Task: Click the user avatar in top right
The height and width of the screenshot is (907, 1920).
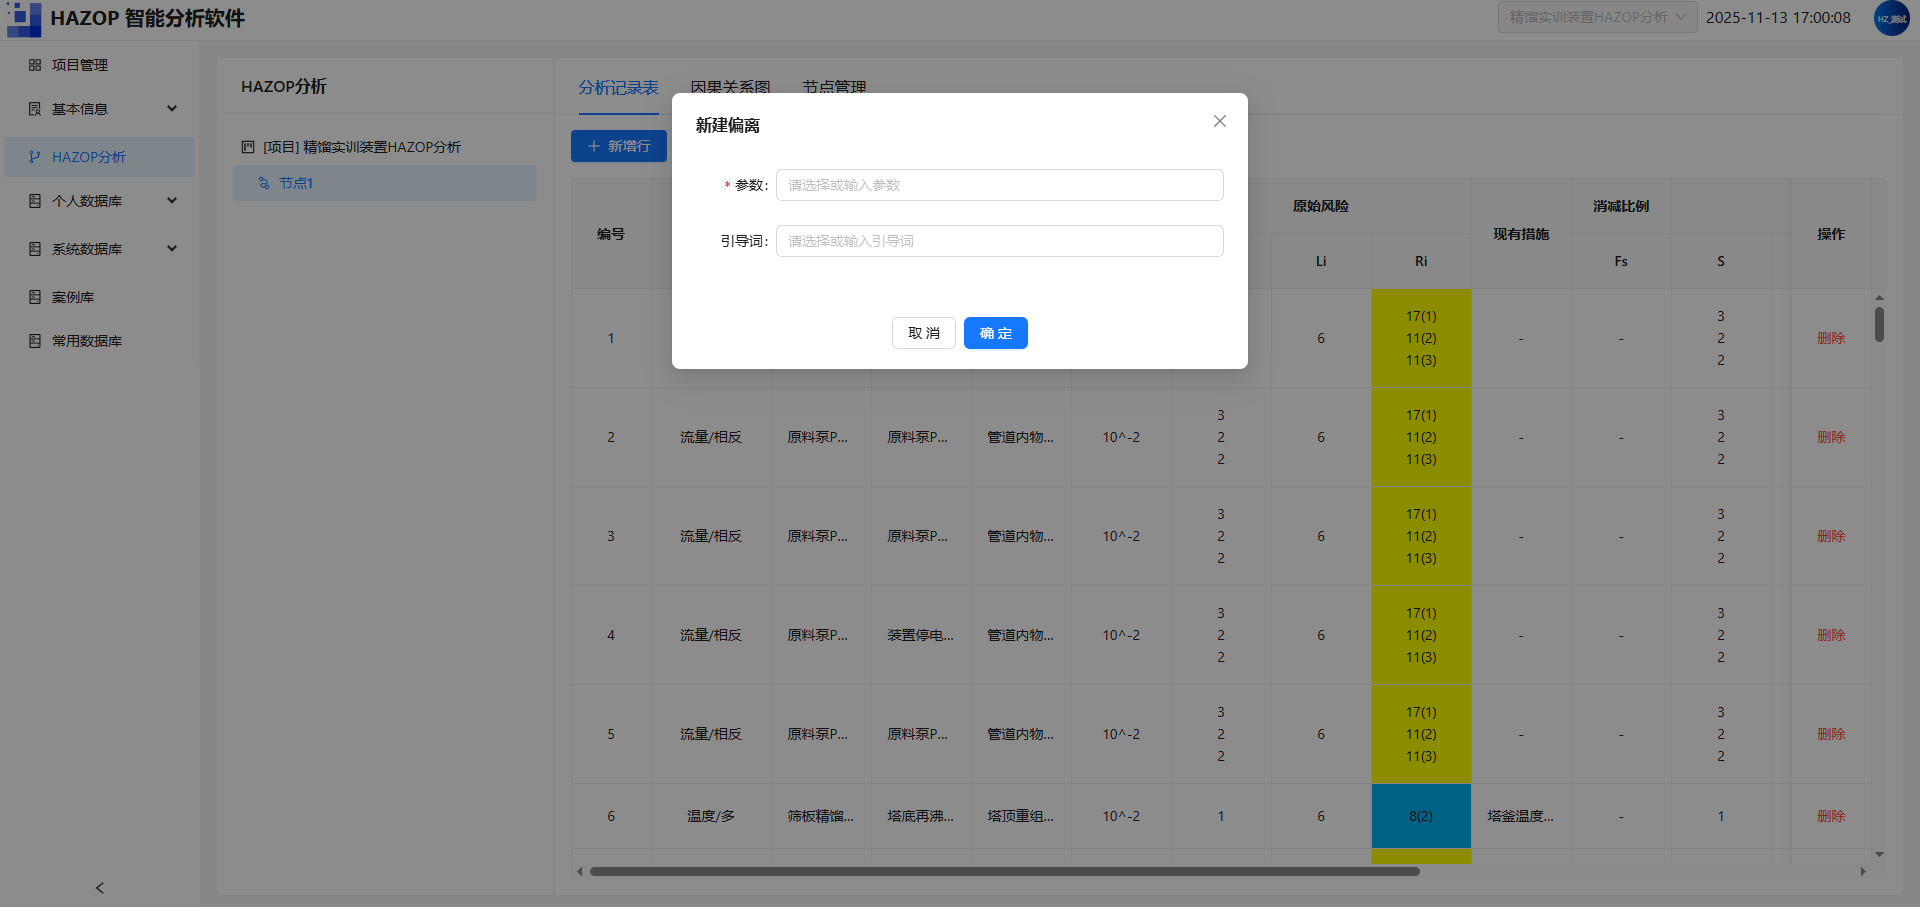Action: tap(1891, 18)
